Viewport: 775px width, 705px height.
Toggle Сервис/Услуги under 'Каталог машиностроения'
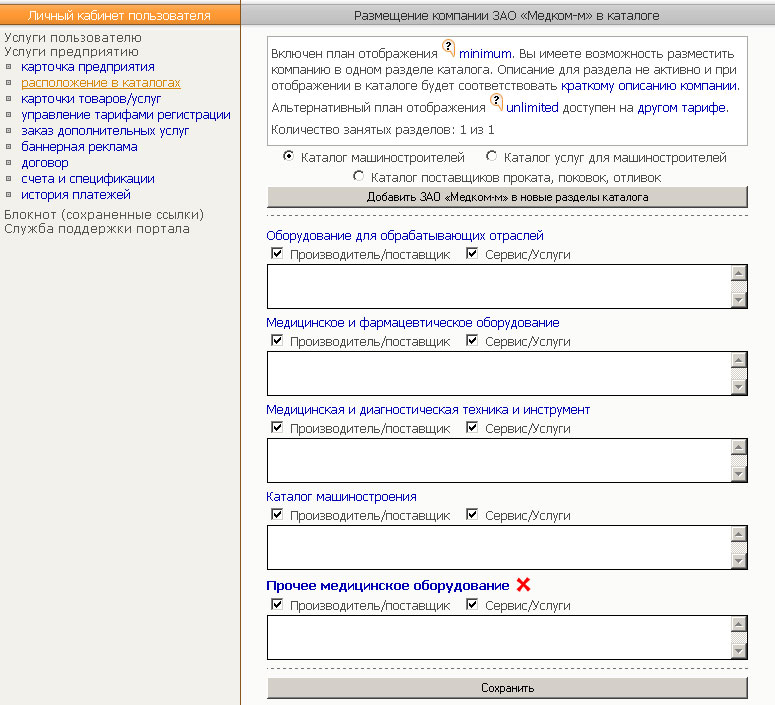pos(472,515)
